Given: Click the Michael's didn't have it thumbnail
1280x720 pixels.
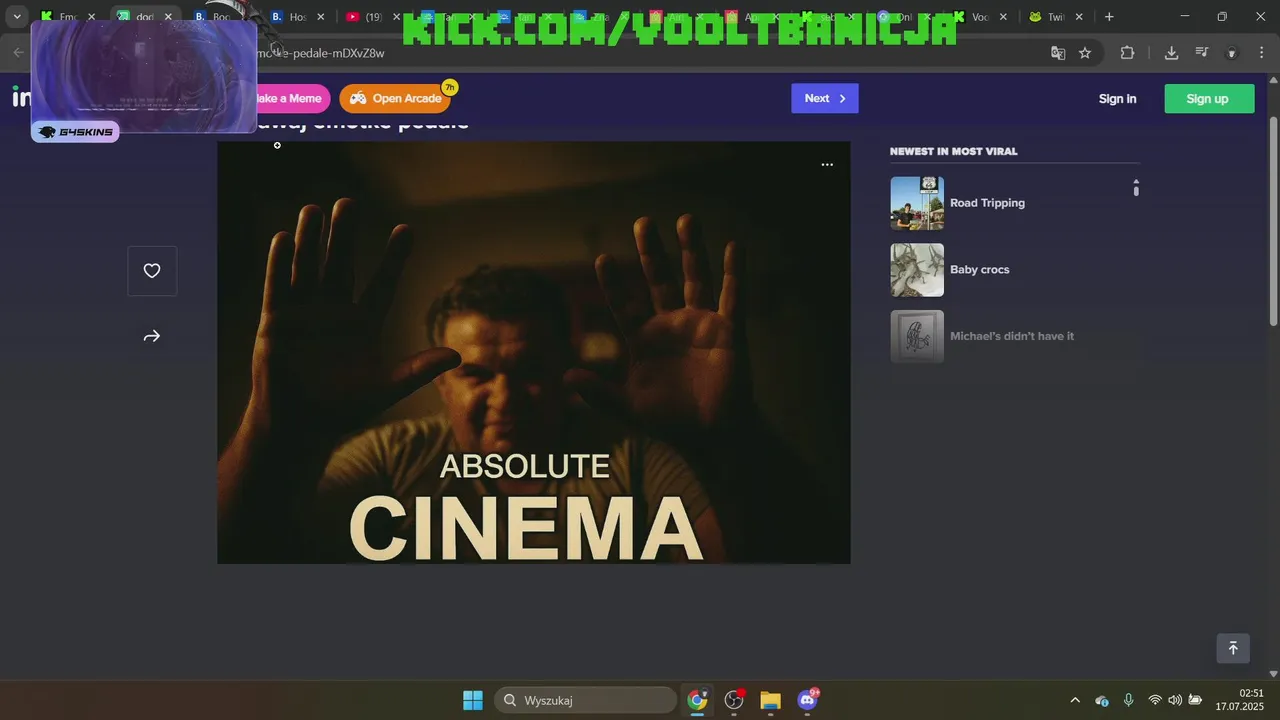Looking at the screenshot, I should click(x=917, y=337).
